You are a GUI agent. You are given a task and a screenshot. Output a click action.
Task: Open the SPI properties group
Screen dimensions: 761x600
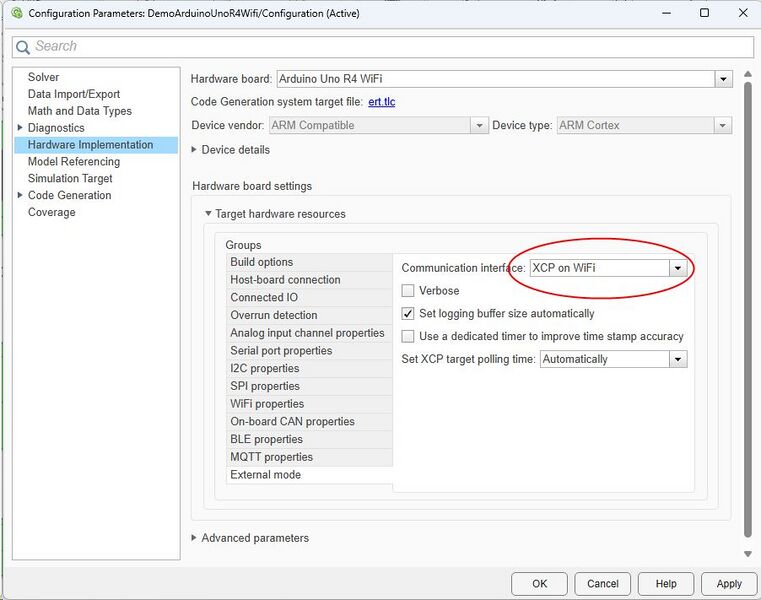coord(309,386)
